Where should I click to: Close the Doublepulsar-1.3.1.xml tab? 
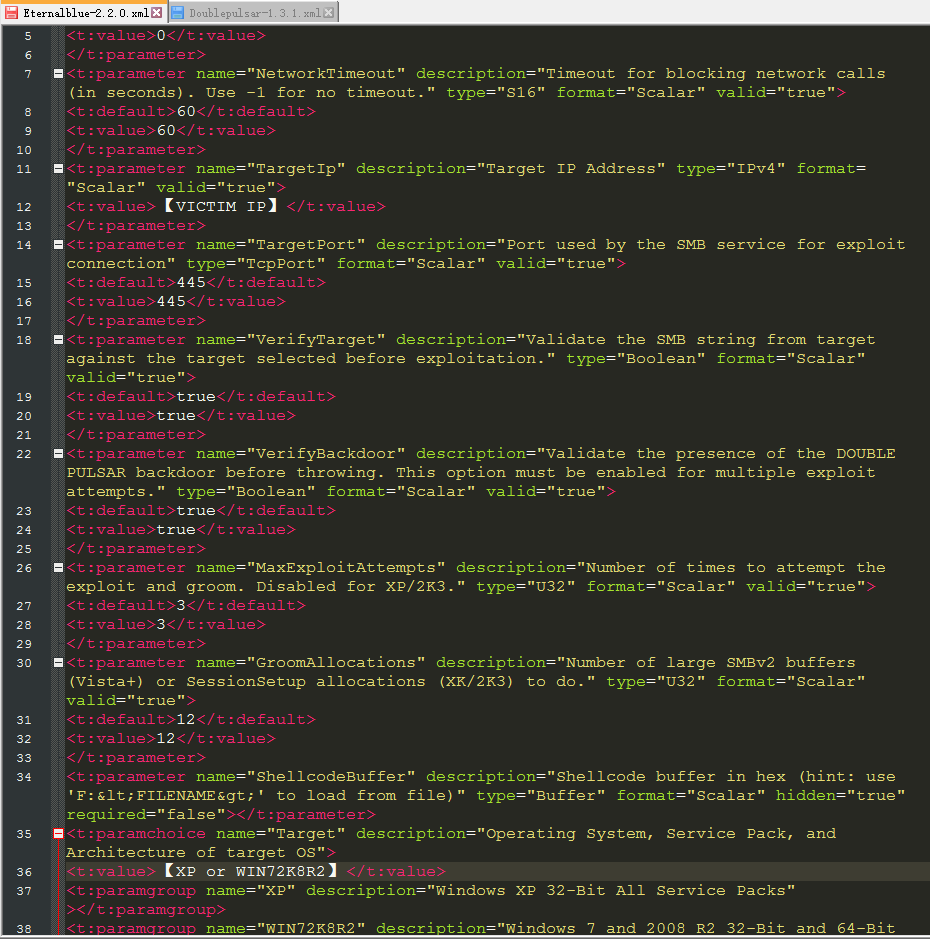329,13
